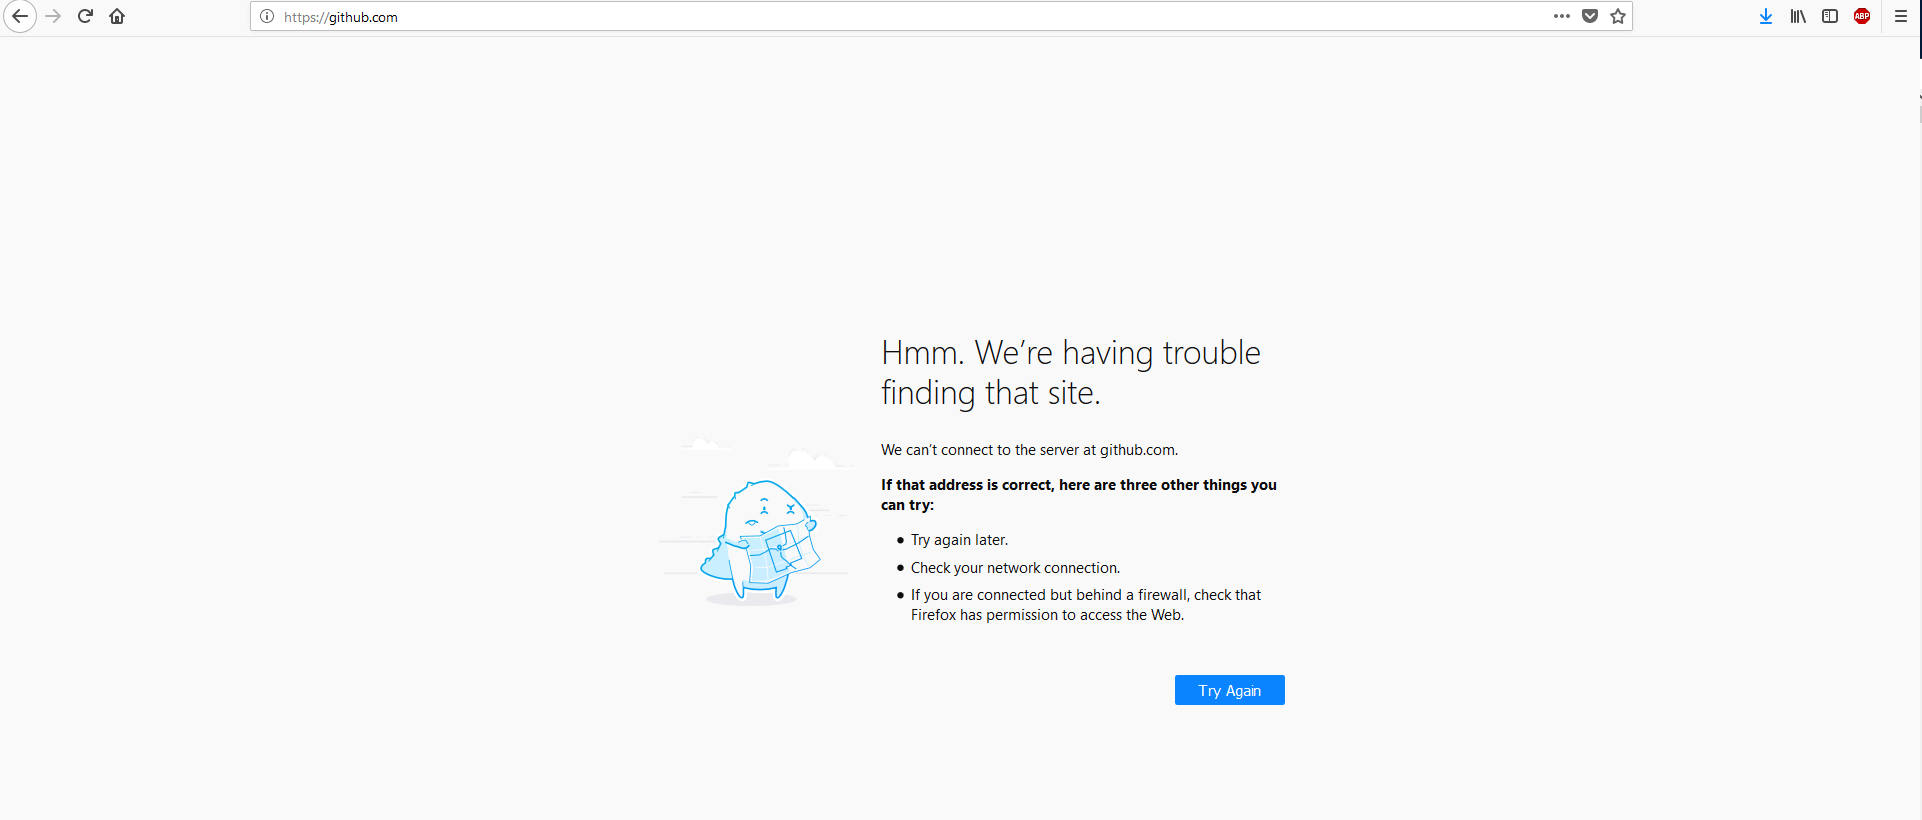Viewport: 1922px width, 820px height.
Task: Click 'Check your network connection.' bullet
Action: [1015, 568]
